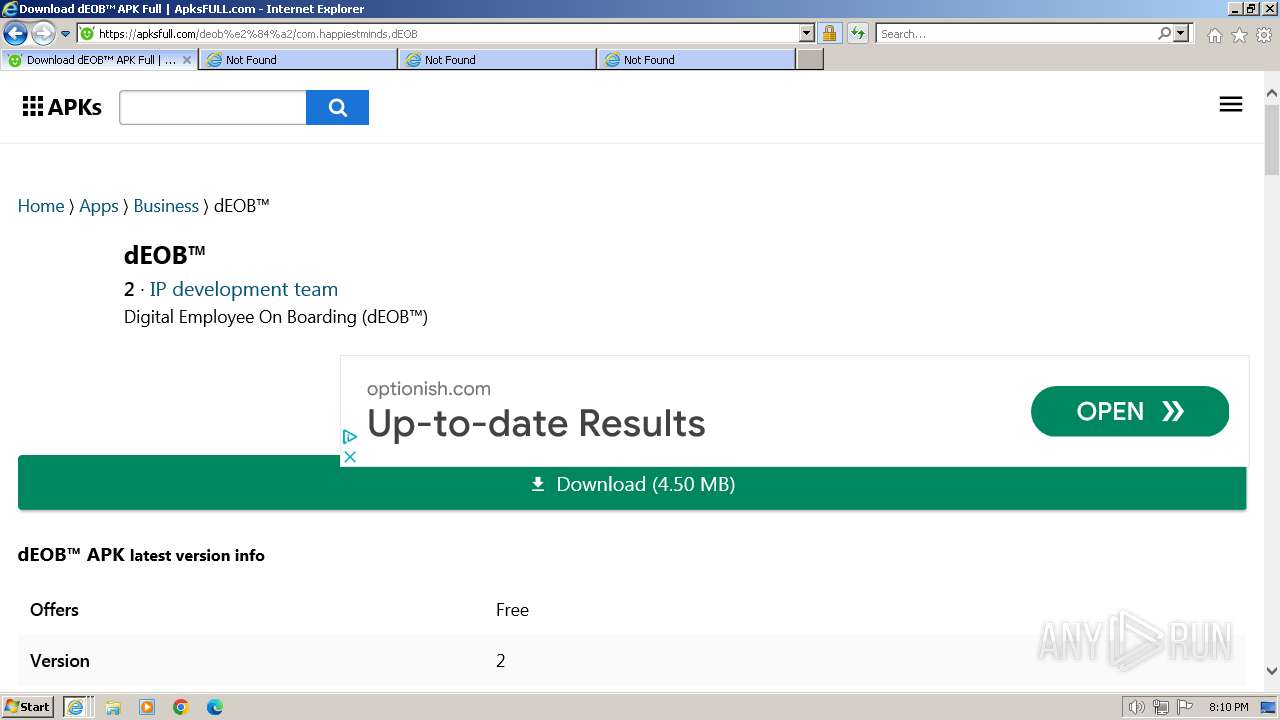This screenshot has width=1280, height=720.
Task: Click the 8:10 PM system clock
Action: click(x=1228, y=707)
